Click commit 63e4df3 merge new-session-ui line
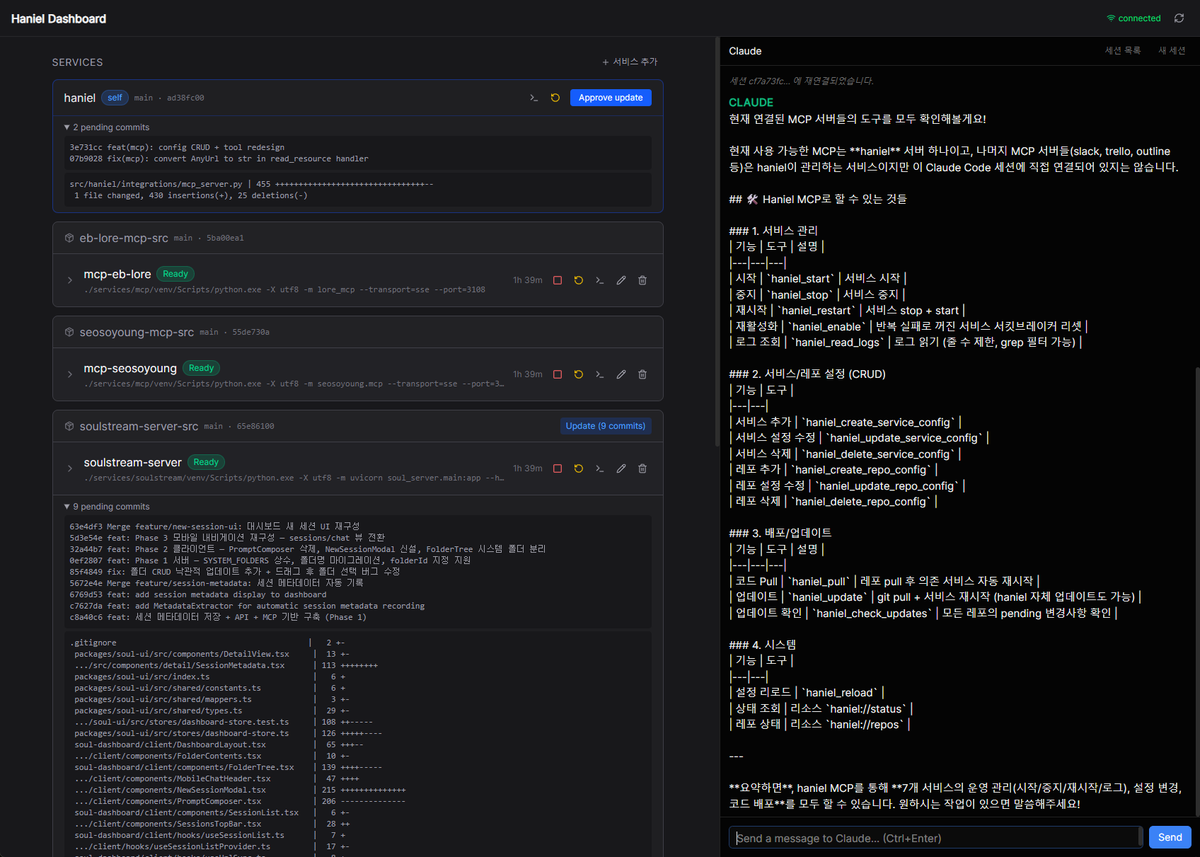1200x857 pixels. tap(214, 525)
